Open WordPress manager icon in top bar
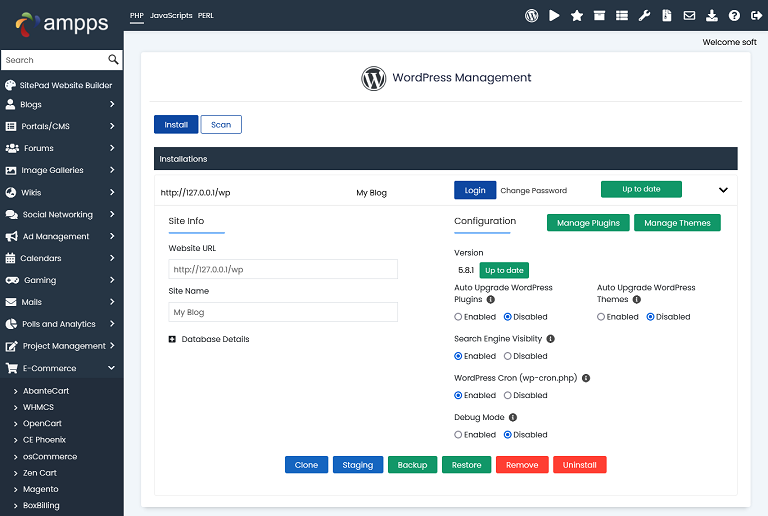The width and height of the screenshot is (768, 516). (x=531, y=16)
